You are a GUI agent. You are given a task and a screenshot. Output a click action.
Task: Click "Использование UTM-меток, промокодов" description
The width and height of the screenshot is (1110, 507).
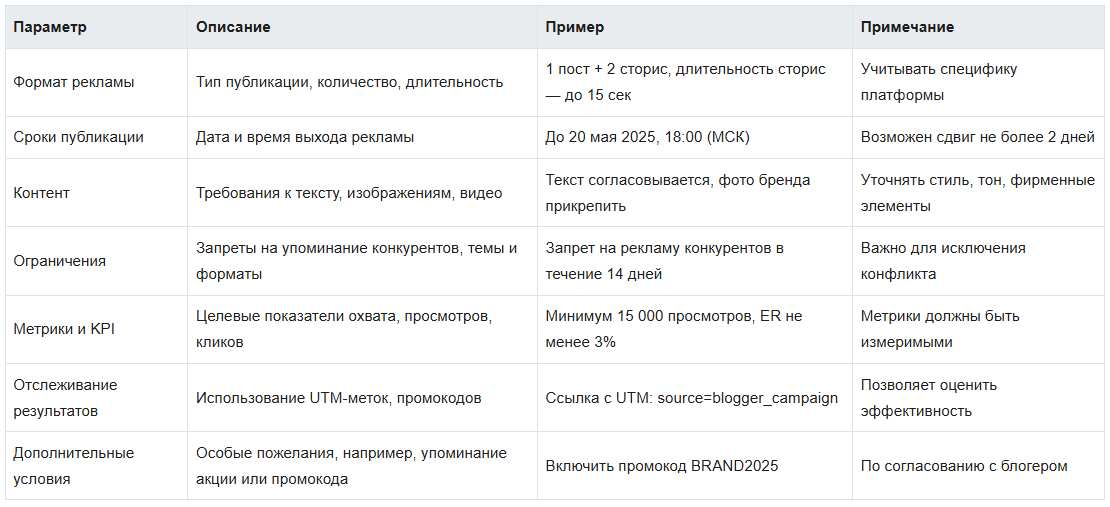[339, 397]
